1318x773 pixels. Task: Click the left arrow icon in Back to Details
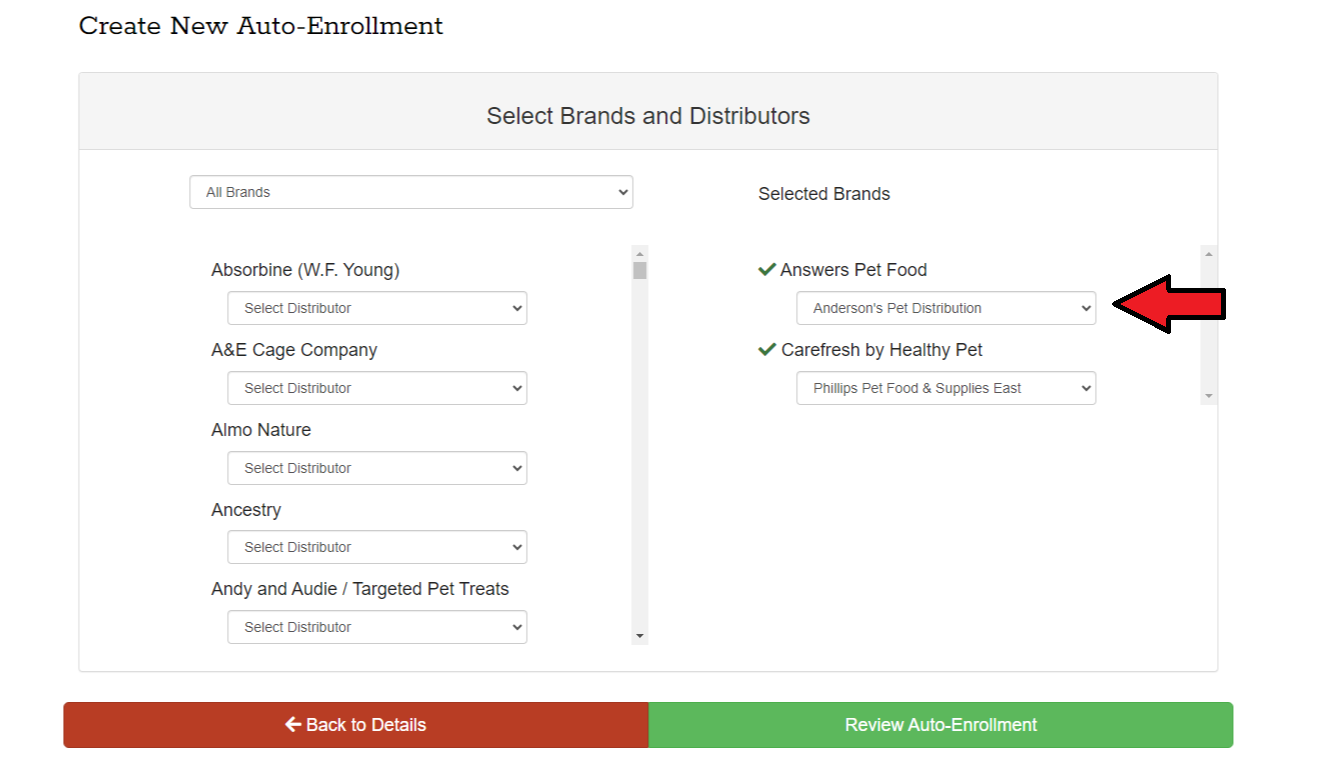click(293, 725)
